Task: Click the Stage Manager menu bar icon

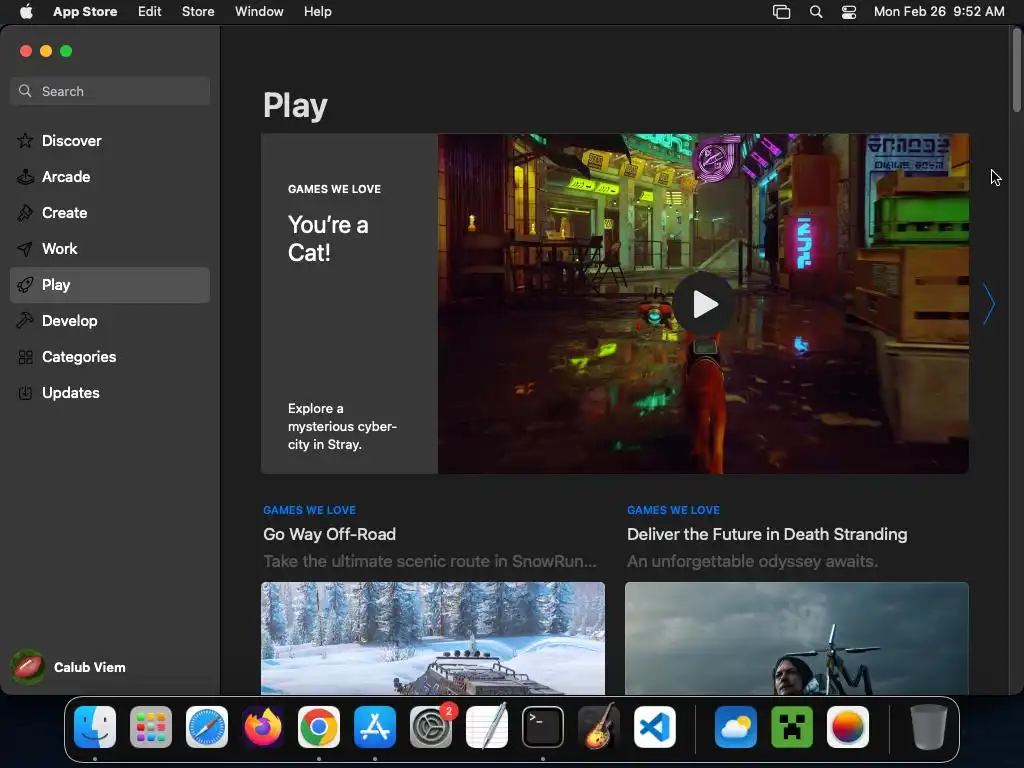Action: click(781, 12)
